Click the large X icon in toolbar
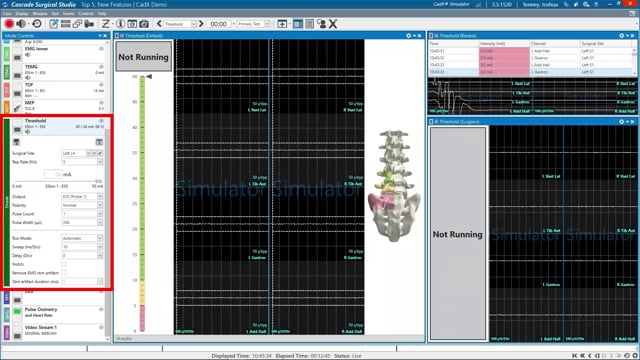 point(333,24)
